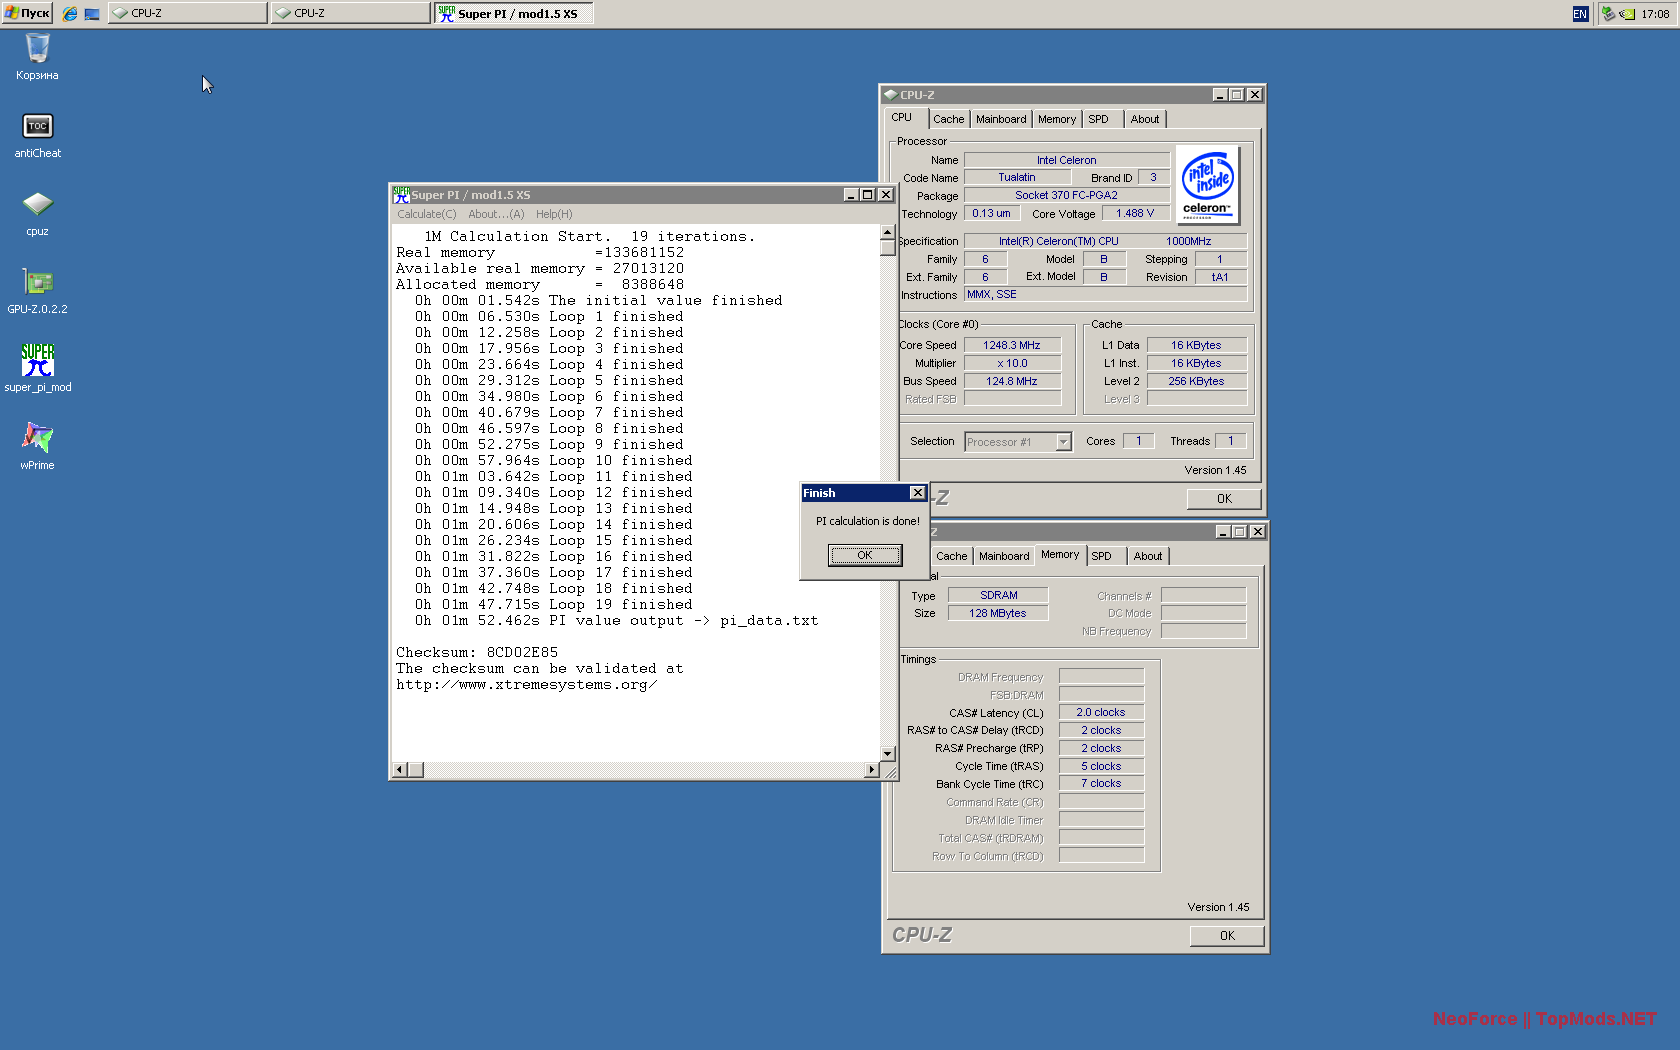Click the Code Name Tualatin field
Image resolution: width=1680 pixels, height=1050 pixels.
(1017, 177)
